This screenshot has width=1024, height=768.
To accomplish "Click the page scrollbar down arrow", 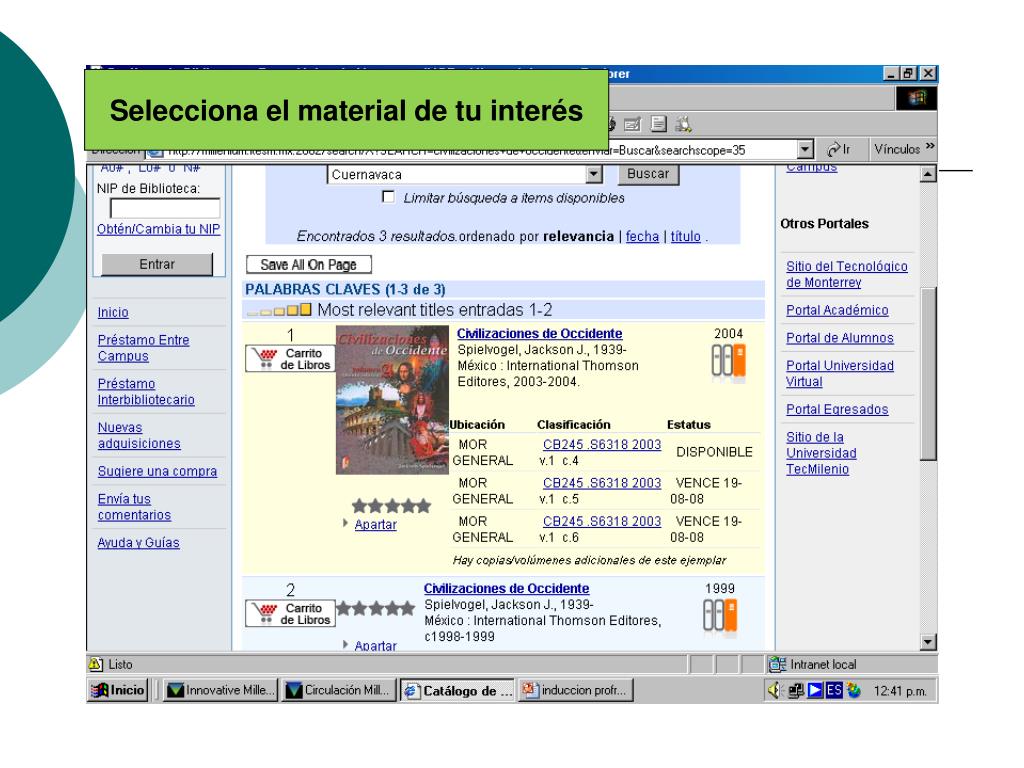I will (928, 642).
